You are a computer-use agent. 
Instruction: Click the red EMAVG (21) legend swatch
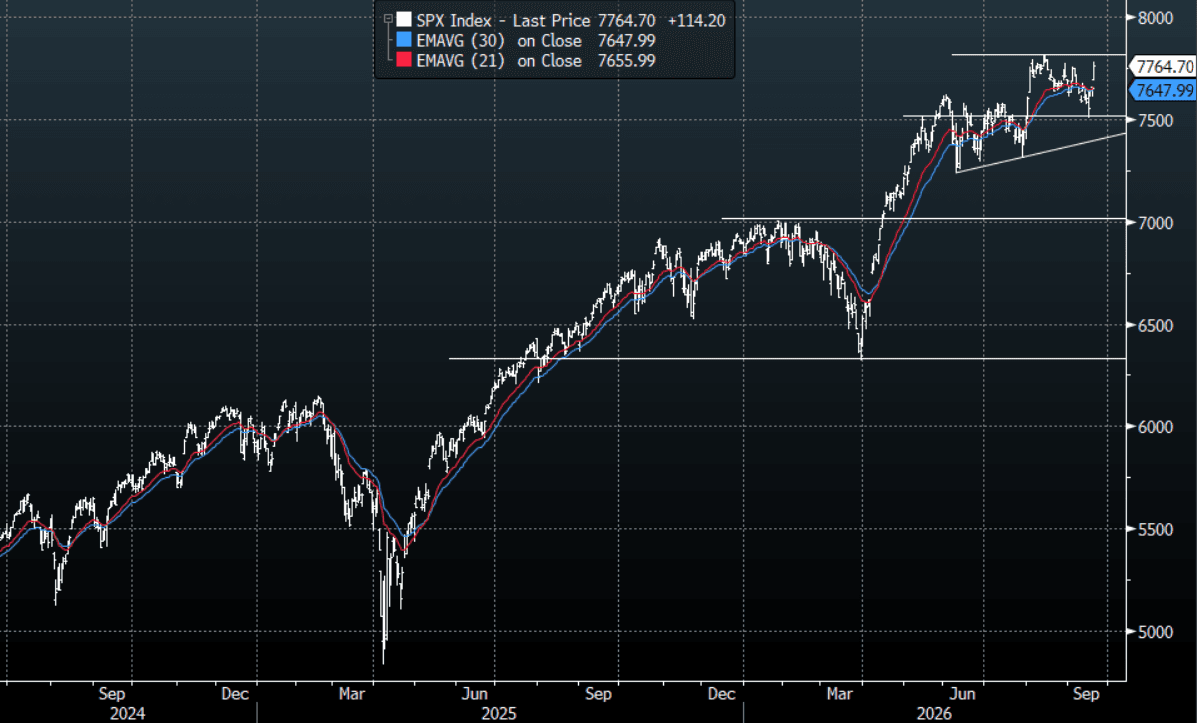(404, 60)
